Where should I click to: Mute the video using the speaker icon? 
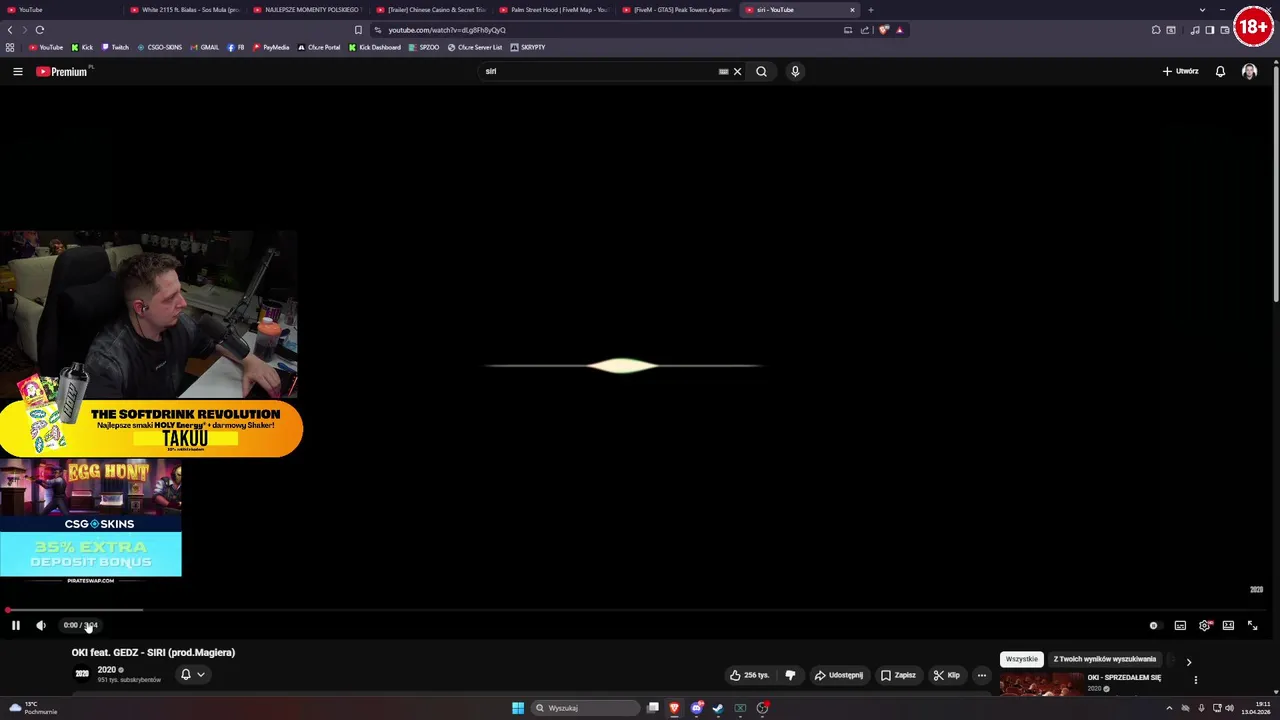[x=41, y=625]
